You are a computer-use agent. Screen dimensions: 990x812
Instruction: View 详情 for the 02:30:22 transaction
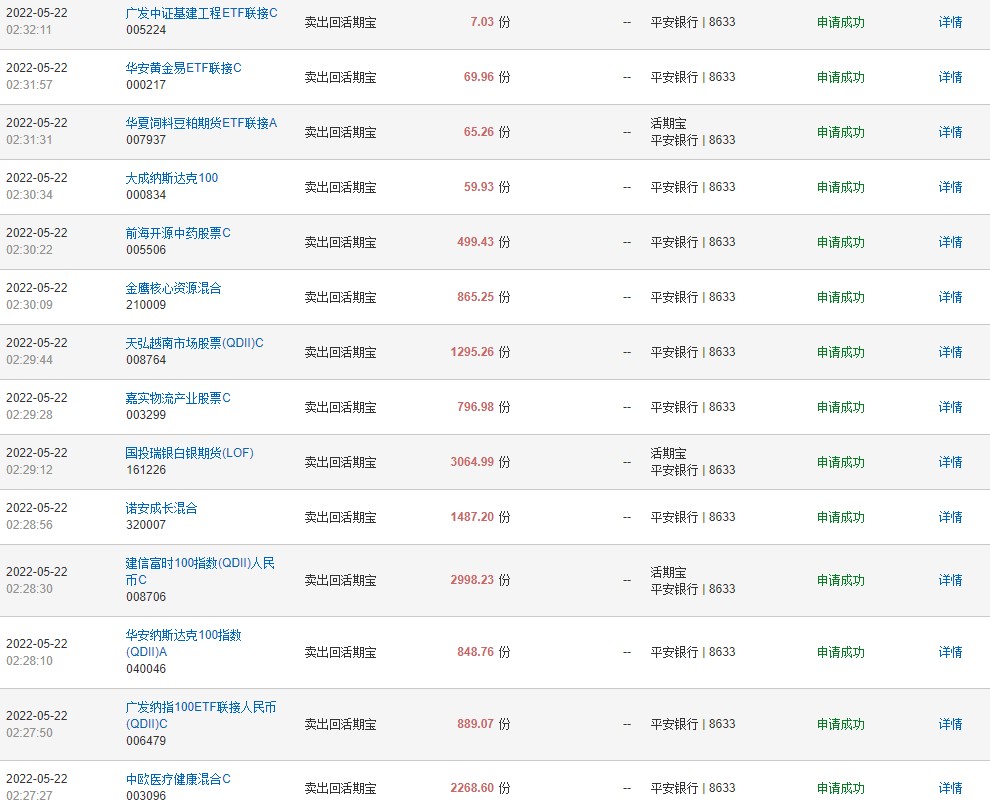[950, 242]
